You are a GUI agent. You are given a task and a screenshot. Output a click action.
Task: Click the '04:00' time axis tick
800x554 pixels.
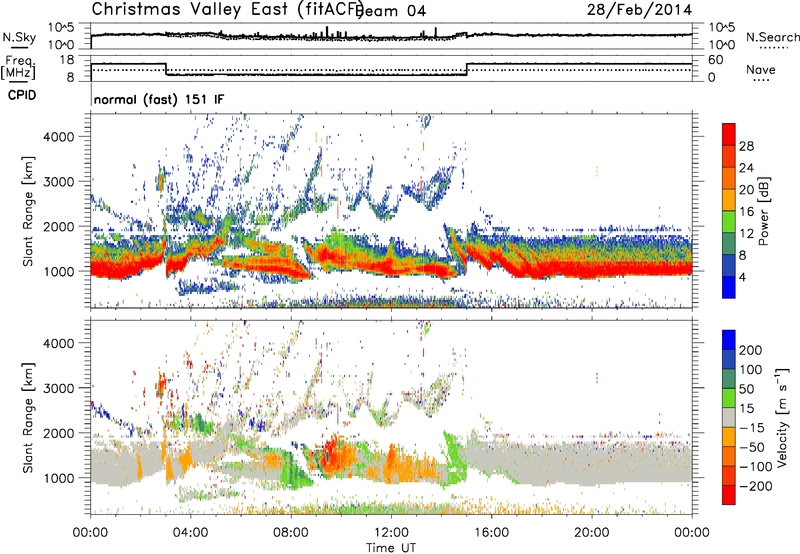pyautogui.click(x=191, y=533)
